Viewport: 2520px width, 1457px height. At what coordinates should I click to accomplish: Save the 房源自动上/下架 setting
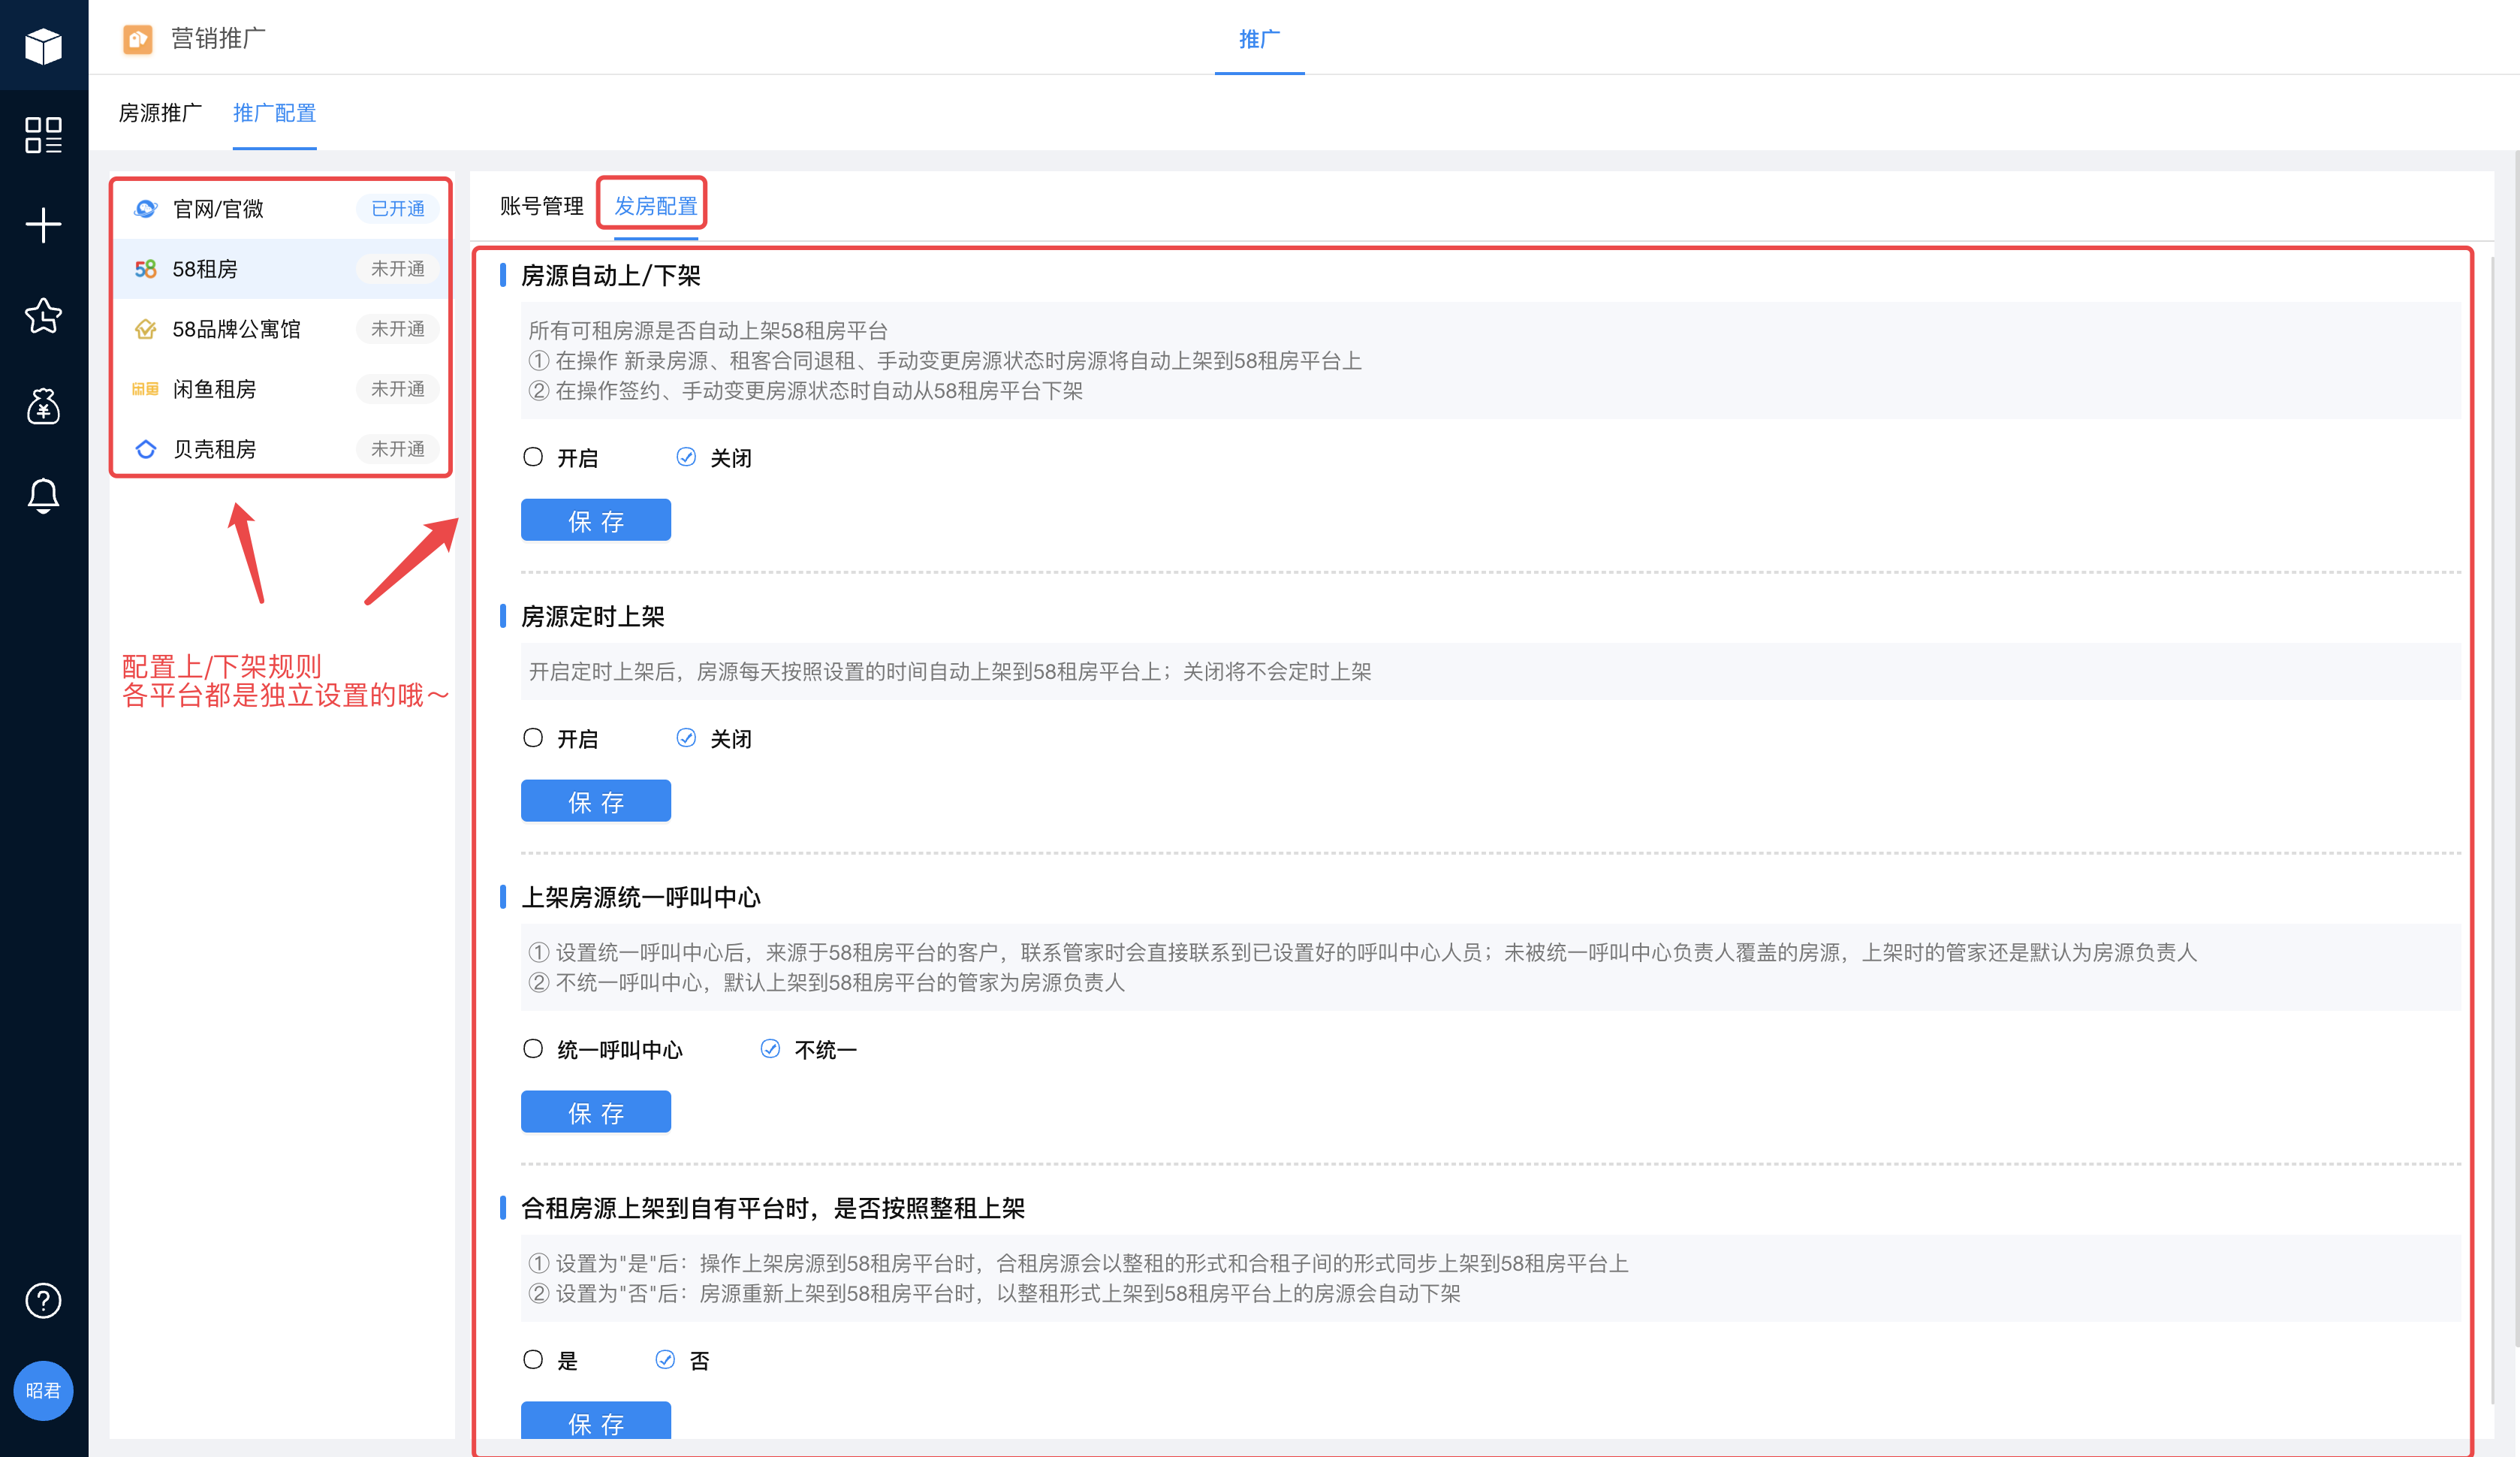[596, 520]
